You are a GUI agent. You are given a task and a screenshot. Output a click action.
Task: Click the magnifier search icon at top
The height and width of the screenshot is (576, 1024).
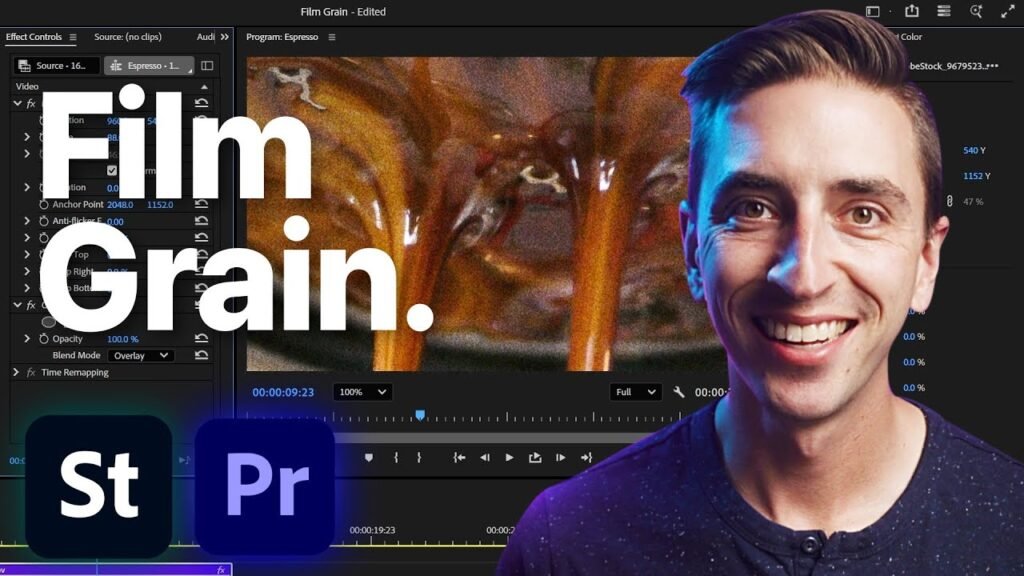(976, 11)
